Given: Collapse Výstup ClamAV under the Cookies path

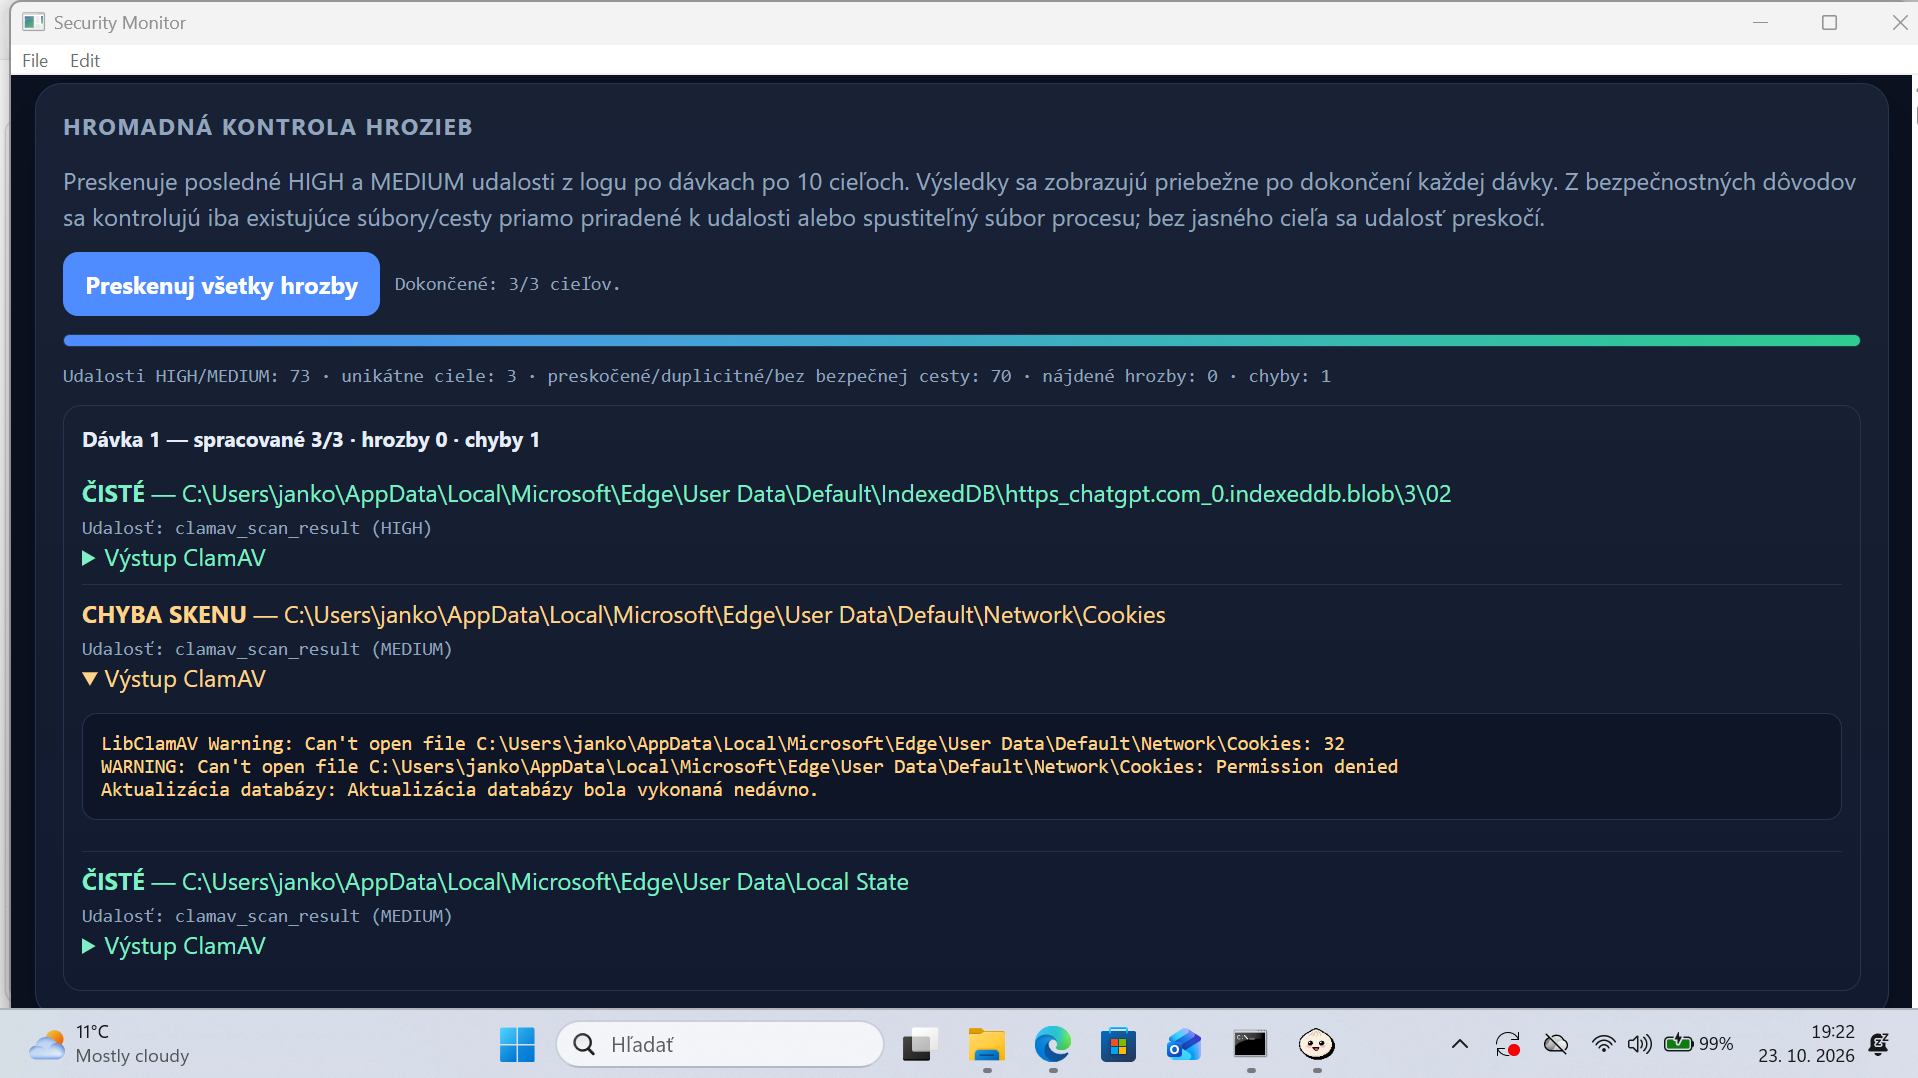Looking at the screenshot, I should (x=174, y=679).
